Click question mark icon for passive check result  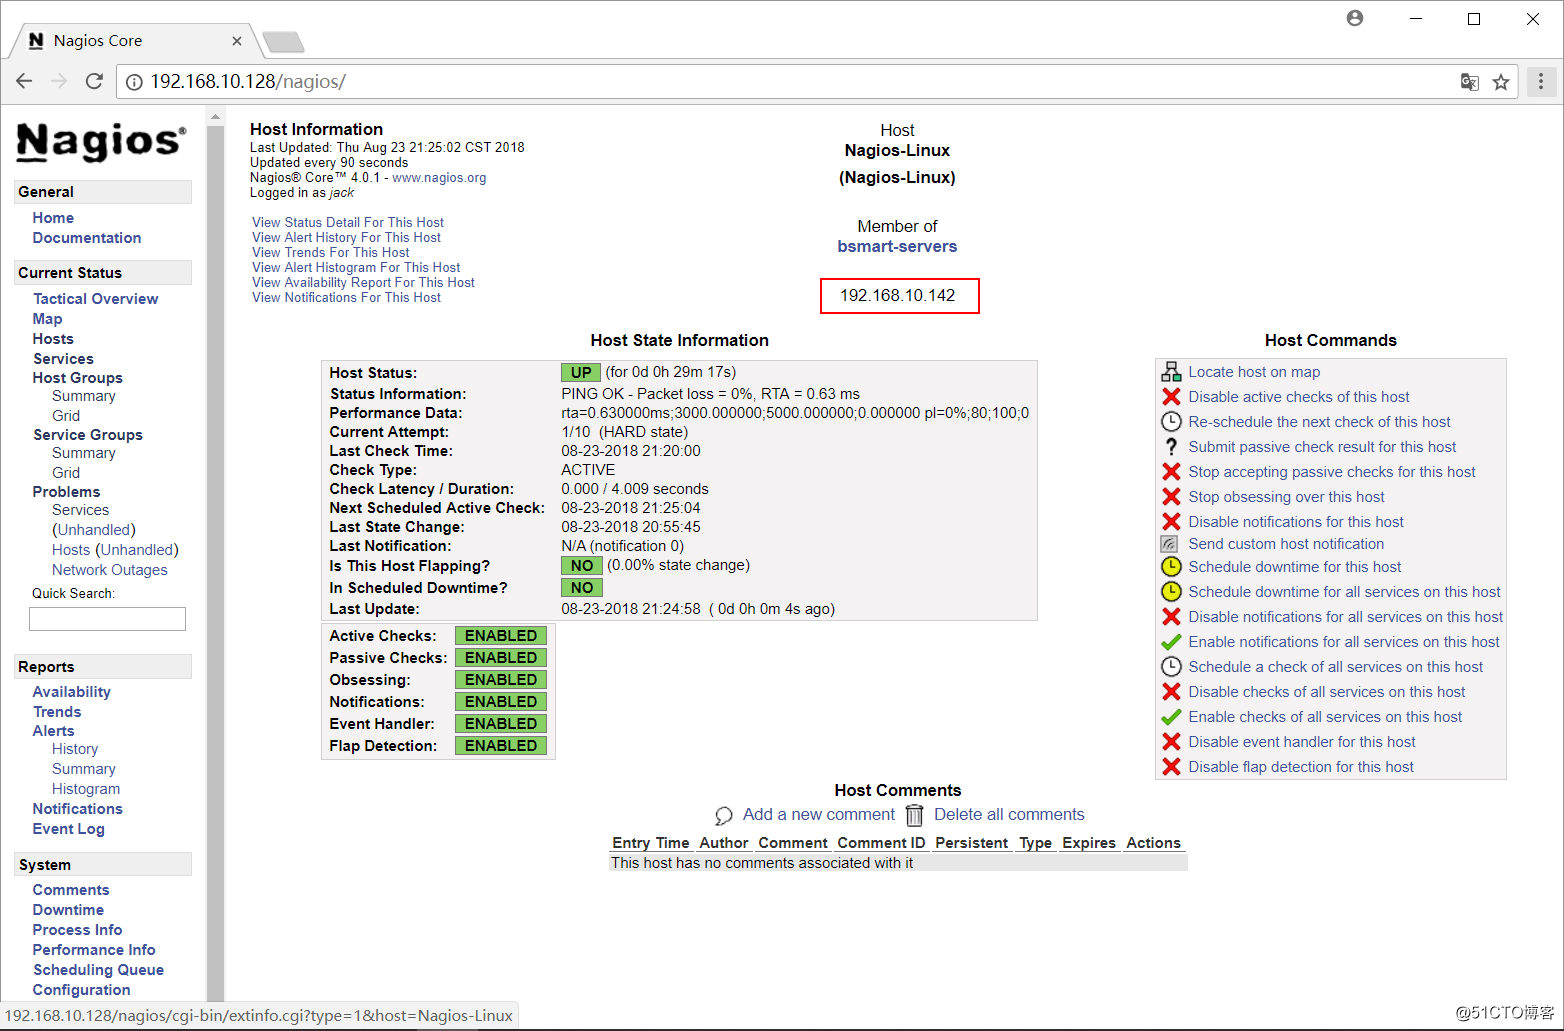pos(1171,447)
